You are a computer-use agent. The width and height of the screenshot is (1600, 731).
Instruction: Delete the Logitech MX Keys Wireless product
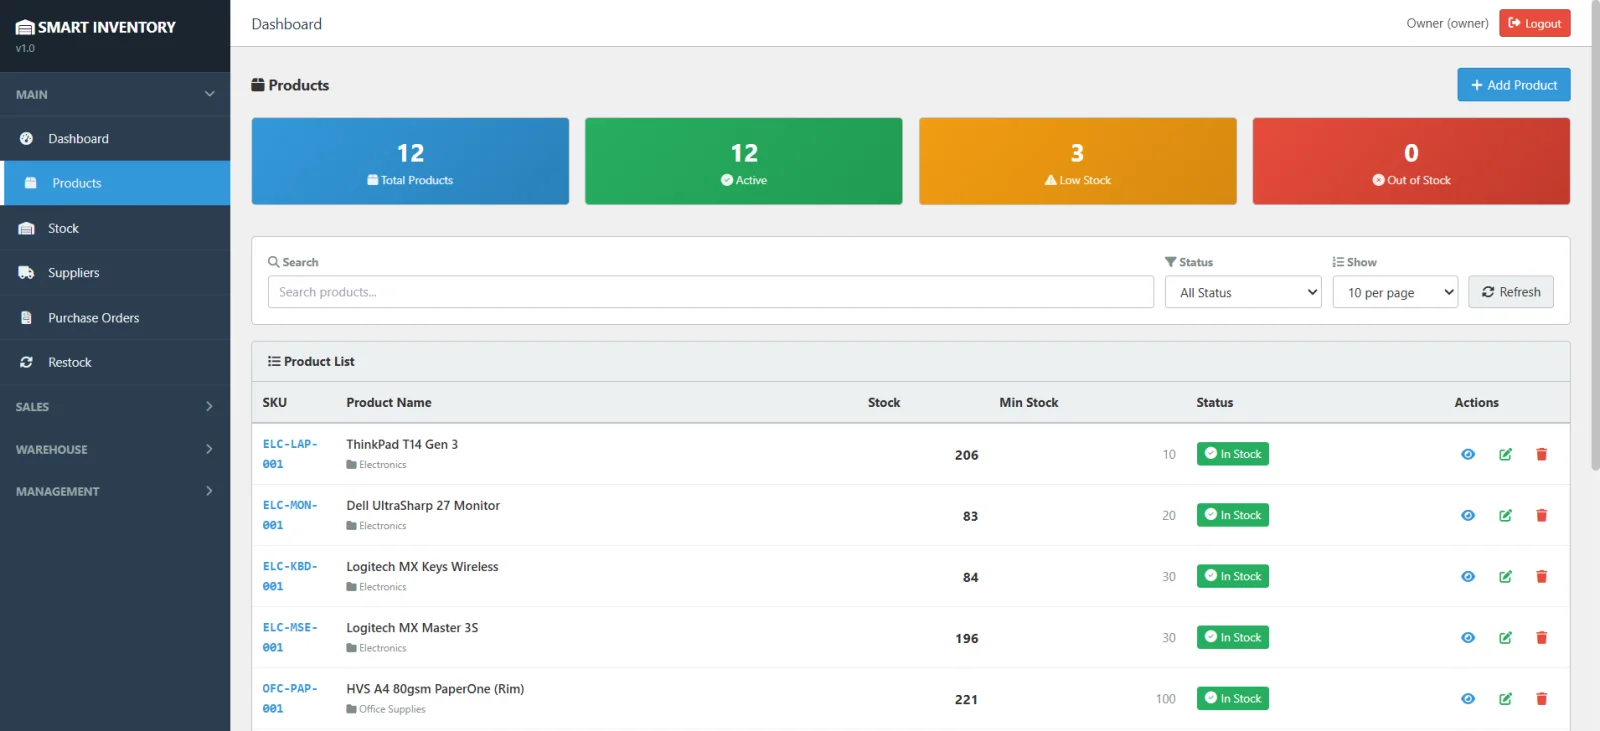click(x=1541, y=577)
